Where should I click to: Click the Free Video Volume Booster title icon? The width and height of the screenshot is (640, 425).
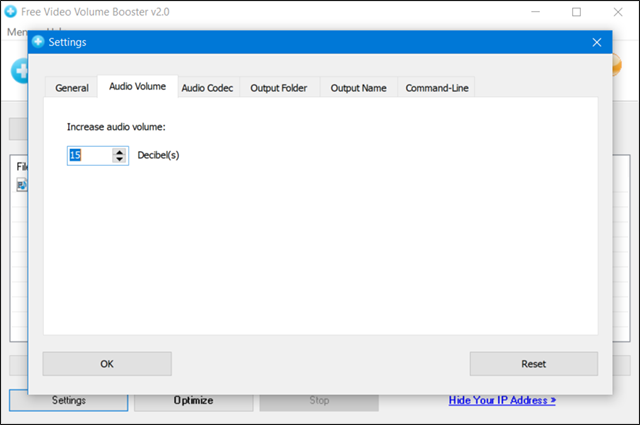10,11
